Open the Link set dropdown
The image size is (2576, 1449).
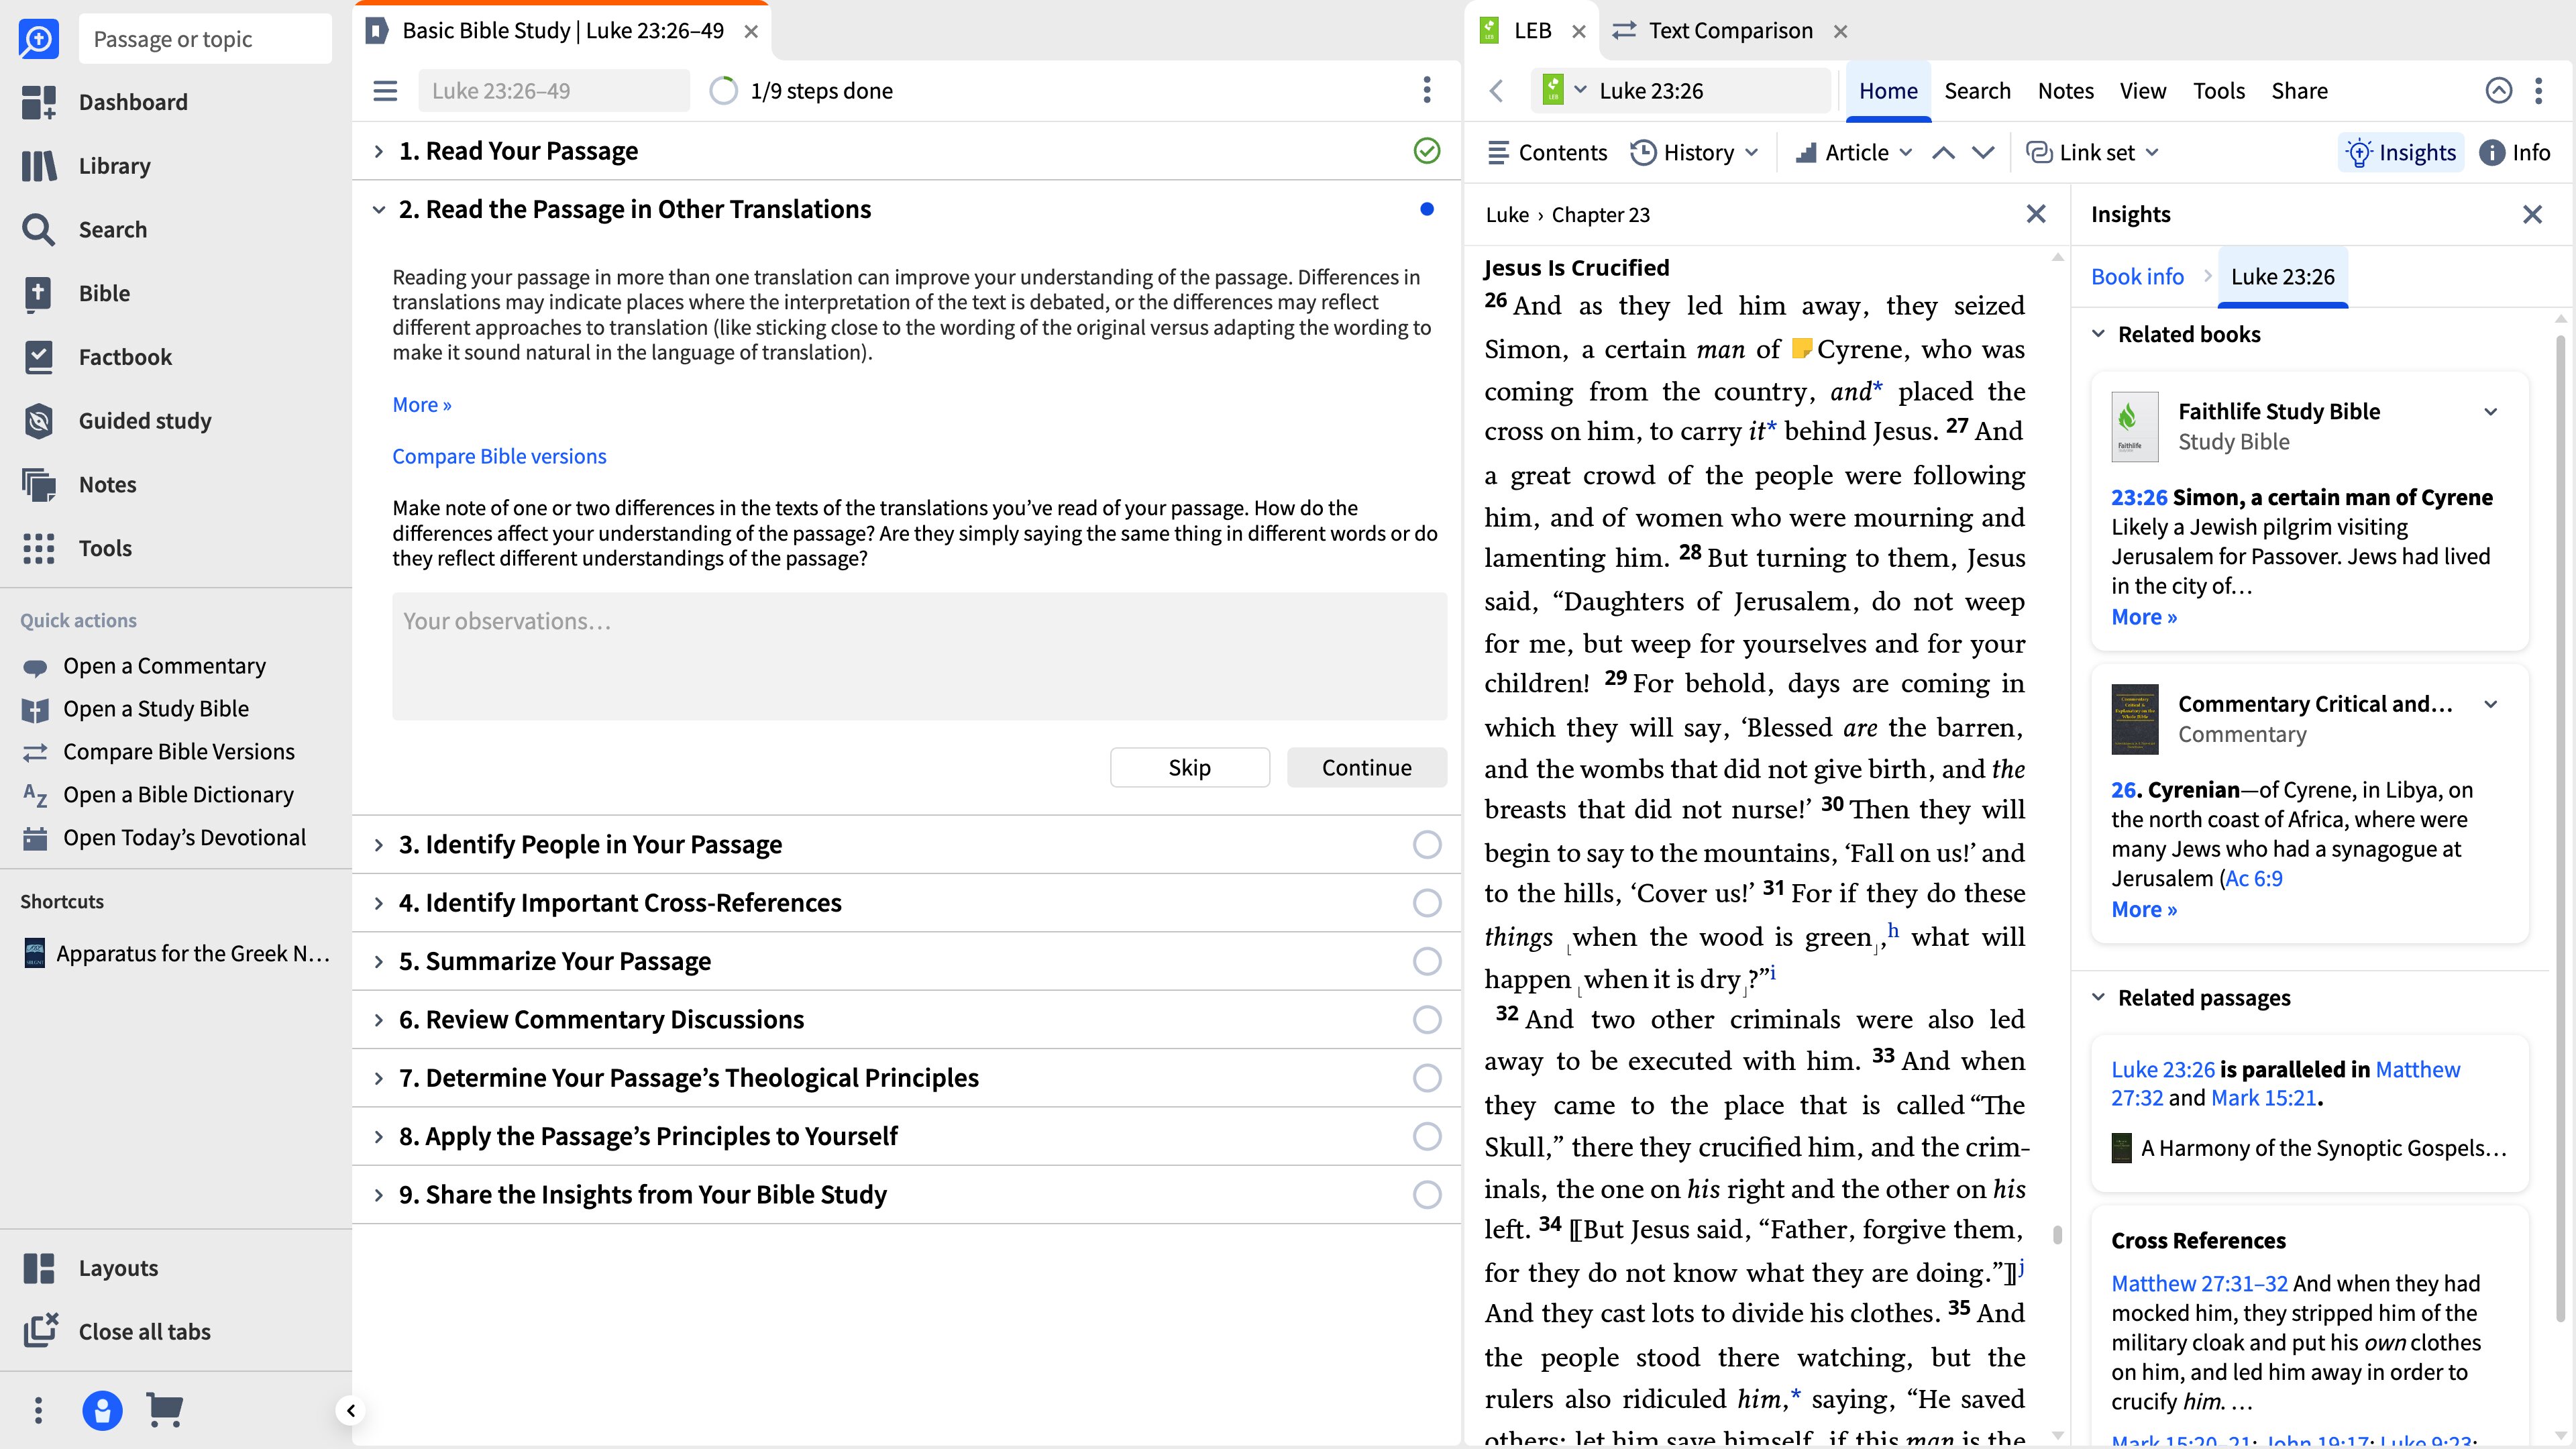2093,153
